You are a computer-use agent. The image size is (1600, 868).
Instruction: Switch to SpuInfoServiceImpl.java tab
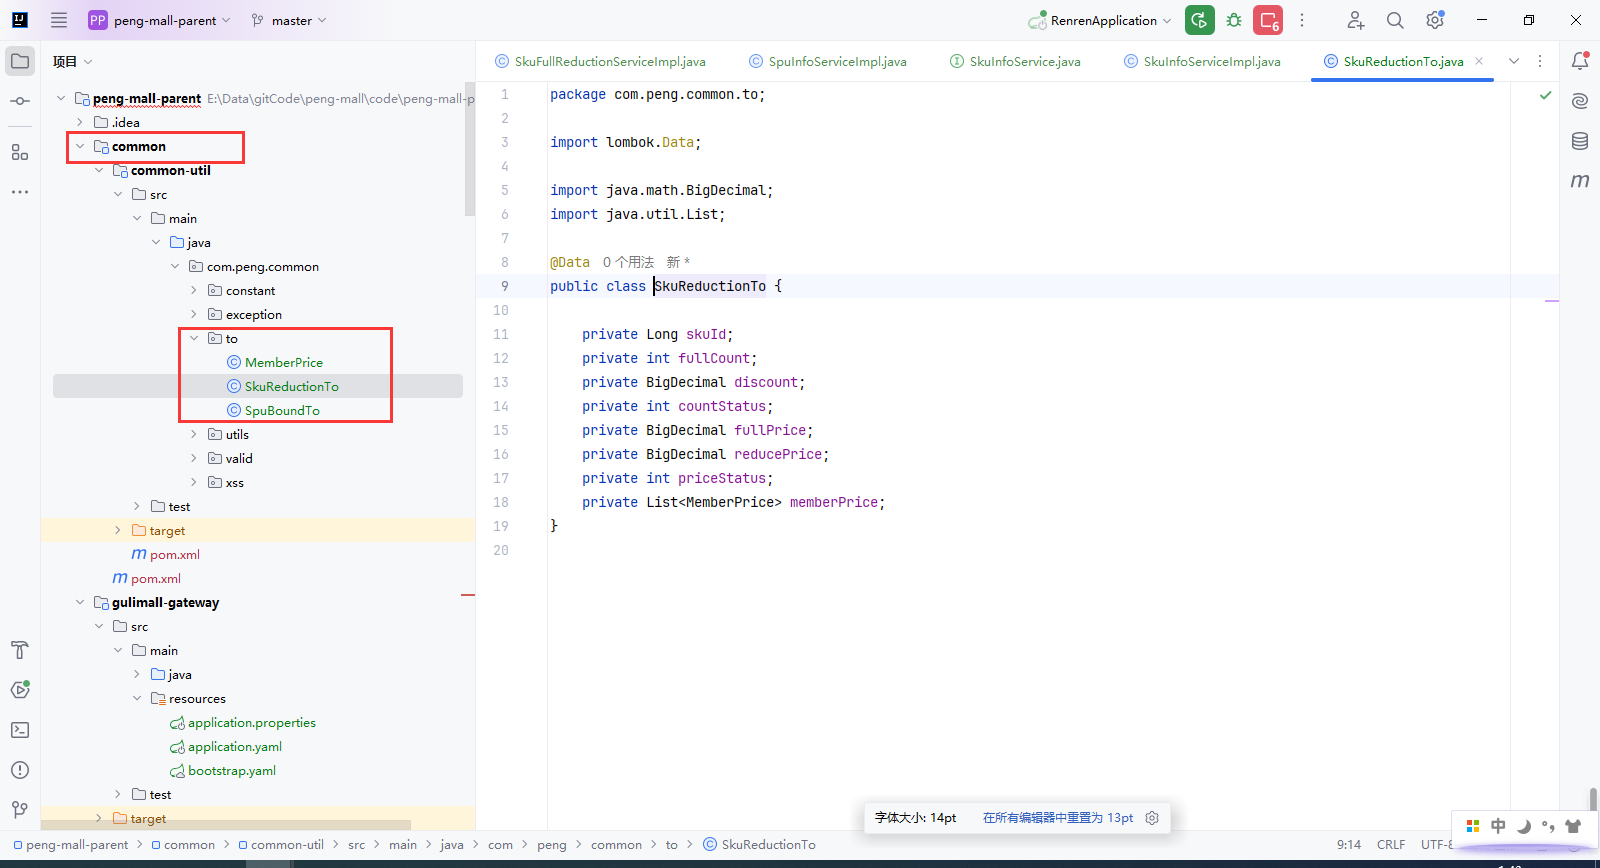coord(828,61)
